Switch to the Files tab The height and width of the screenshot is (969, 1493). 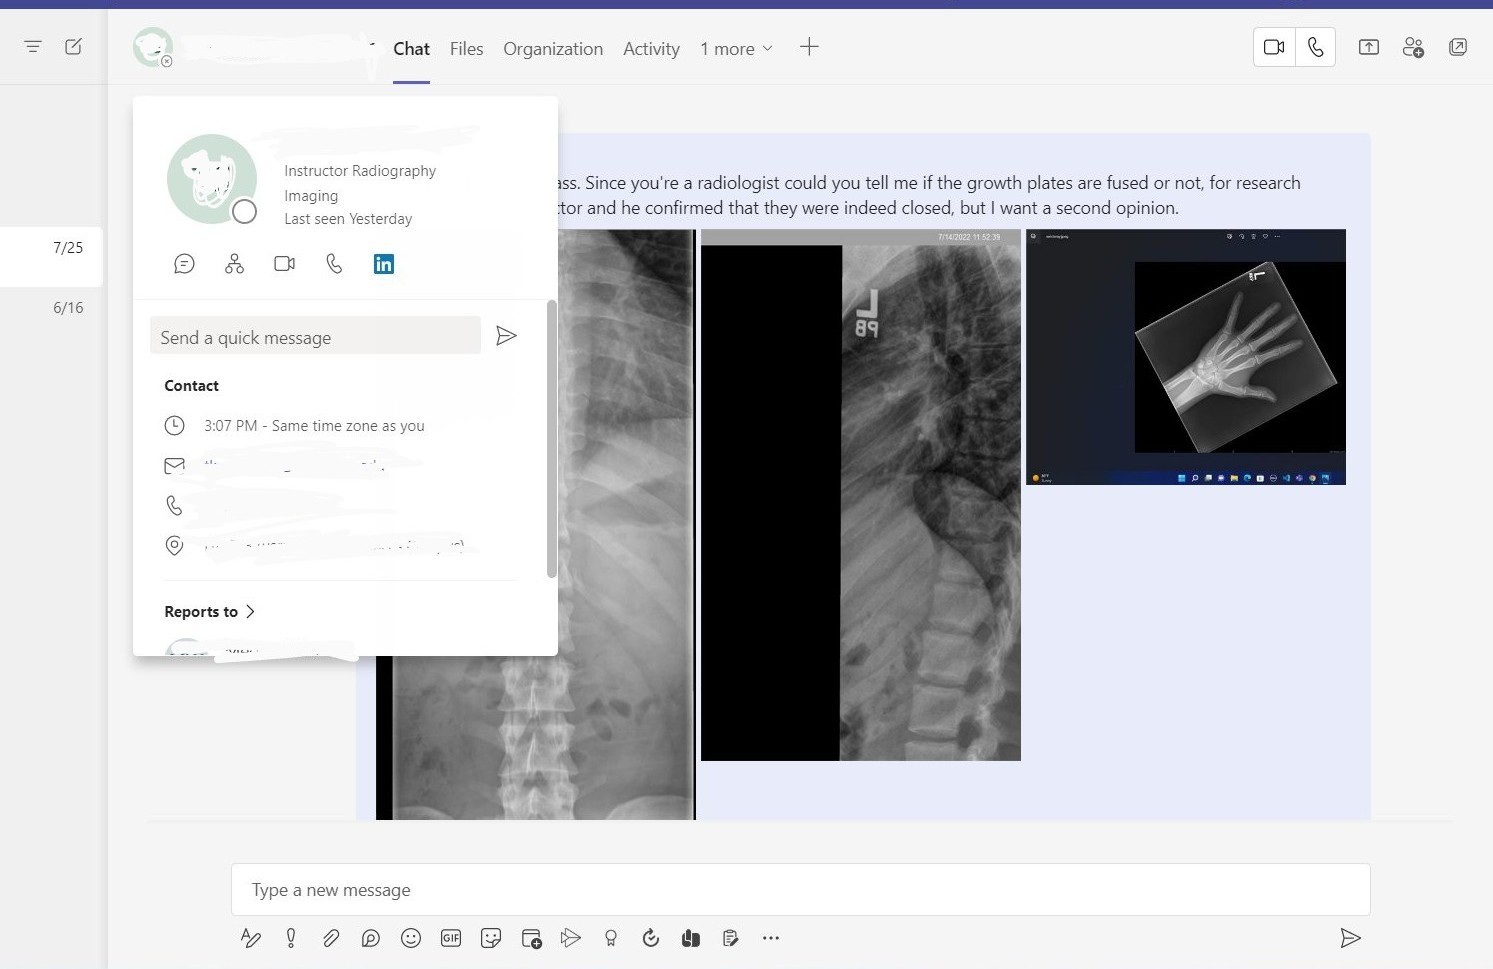466,49
